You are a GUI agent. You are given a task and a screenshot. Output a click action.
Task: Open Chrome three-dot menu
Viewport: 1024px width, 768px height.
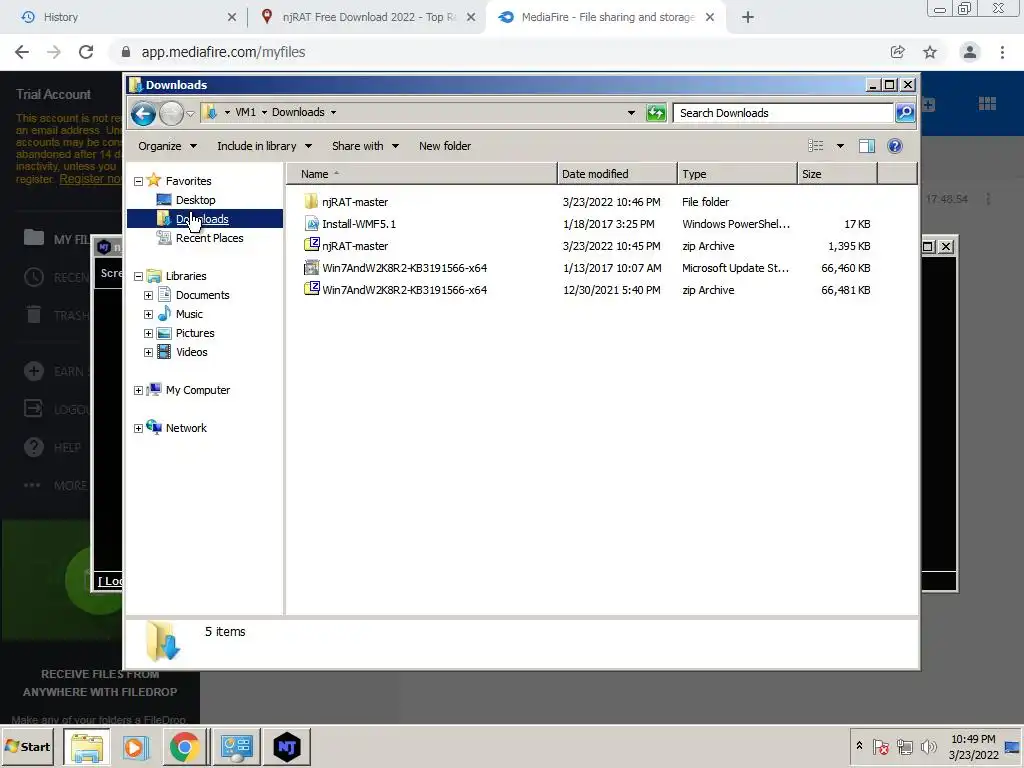(x=1002, y=52)
